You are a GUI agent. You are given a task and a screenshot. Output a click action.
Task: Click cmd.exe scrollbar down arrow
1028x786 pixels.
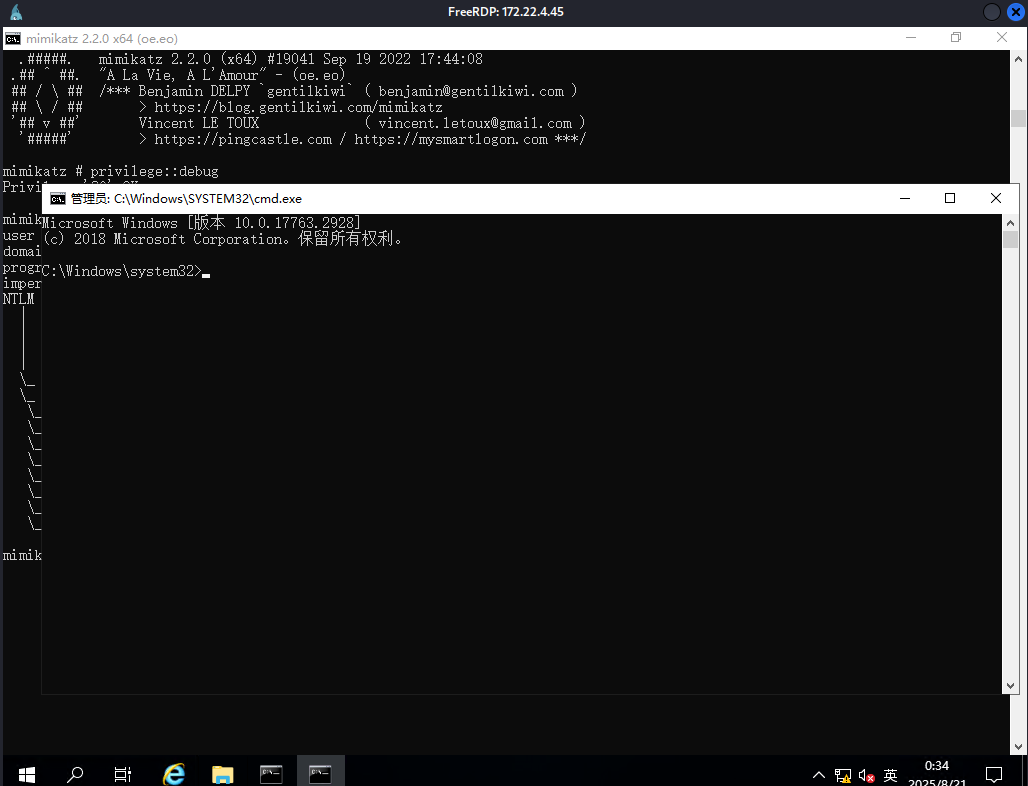tap(1010, 686)
